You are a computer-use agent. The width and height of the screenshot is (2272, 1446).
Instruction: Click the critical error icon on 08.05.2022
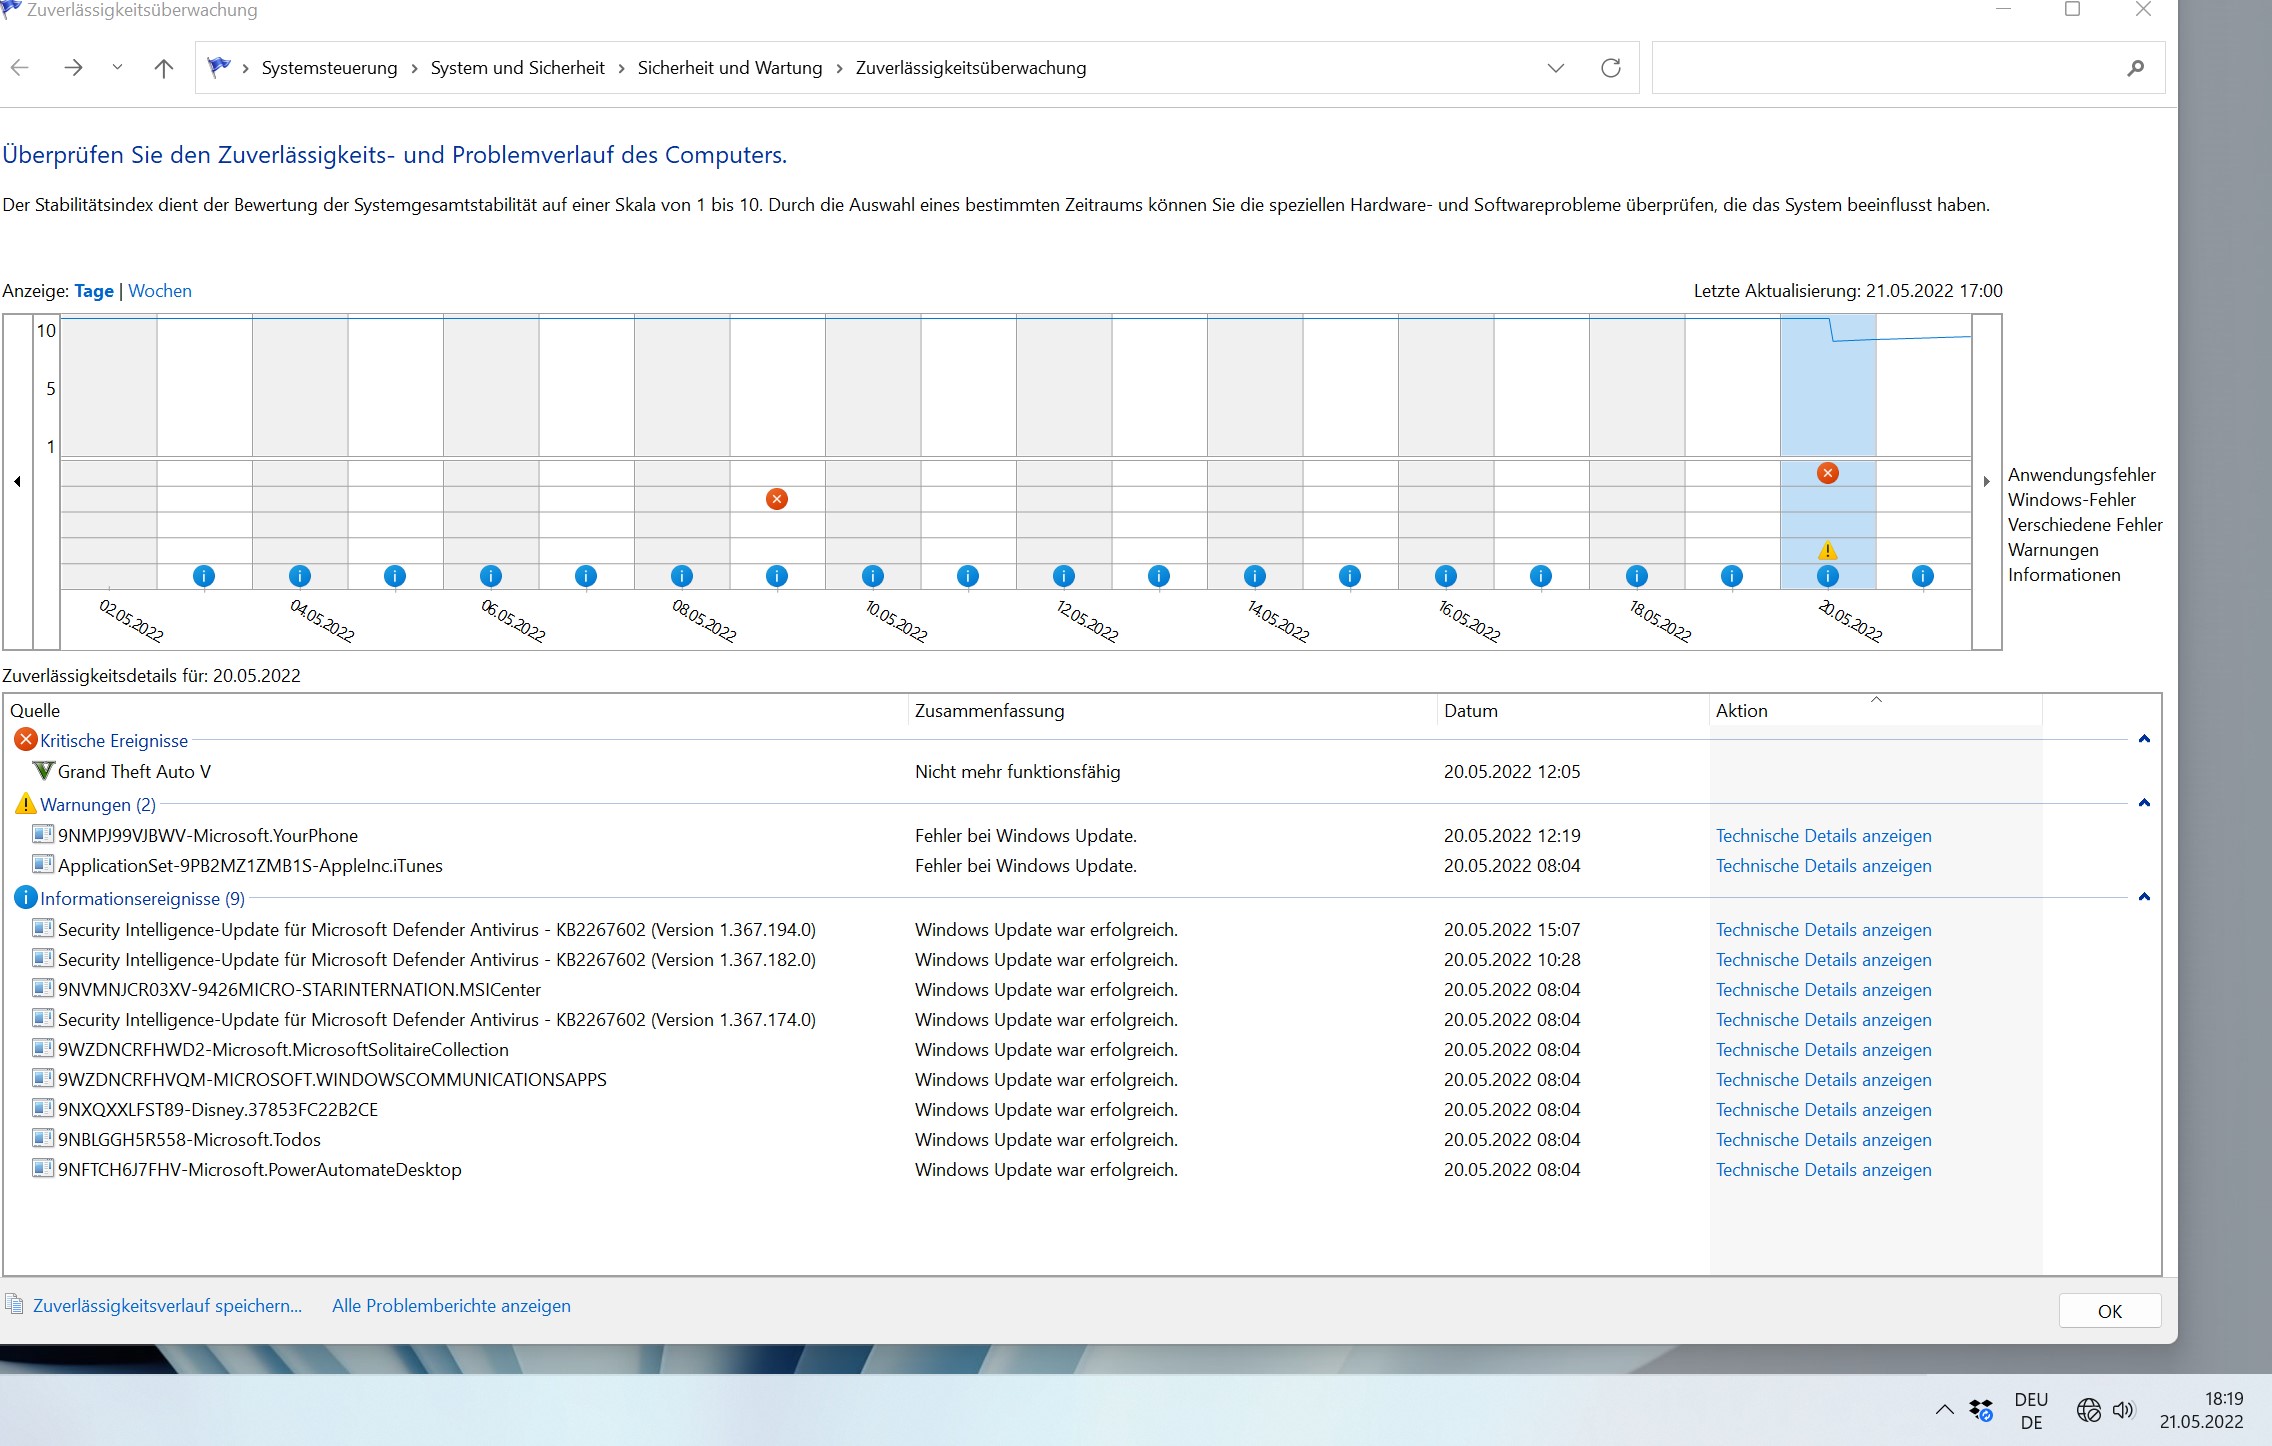pos(776,499)
